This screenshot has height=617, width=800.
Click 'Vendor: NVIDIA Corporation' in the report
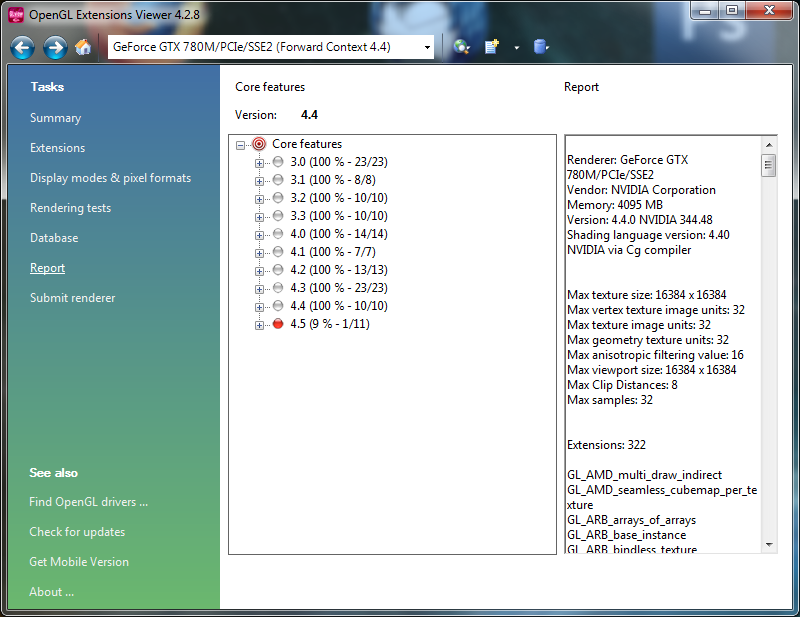tap(641, 190)
